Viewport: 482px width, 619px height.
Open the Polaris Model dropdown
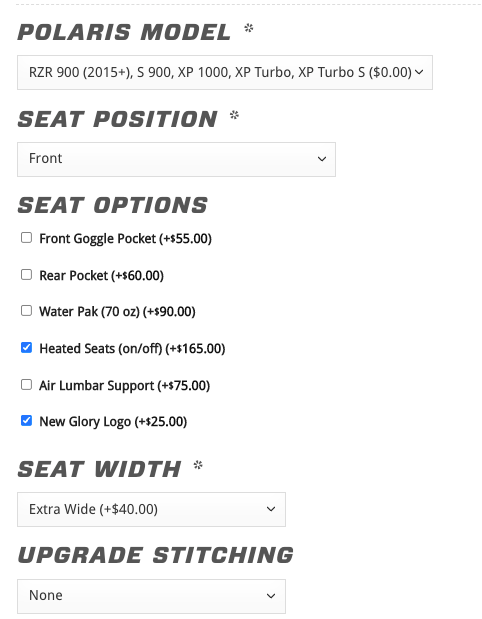225,73
